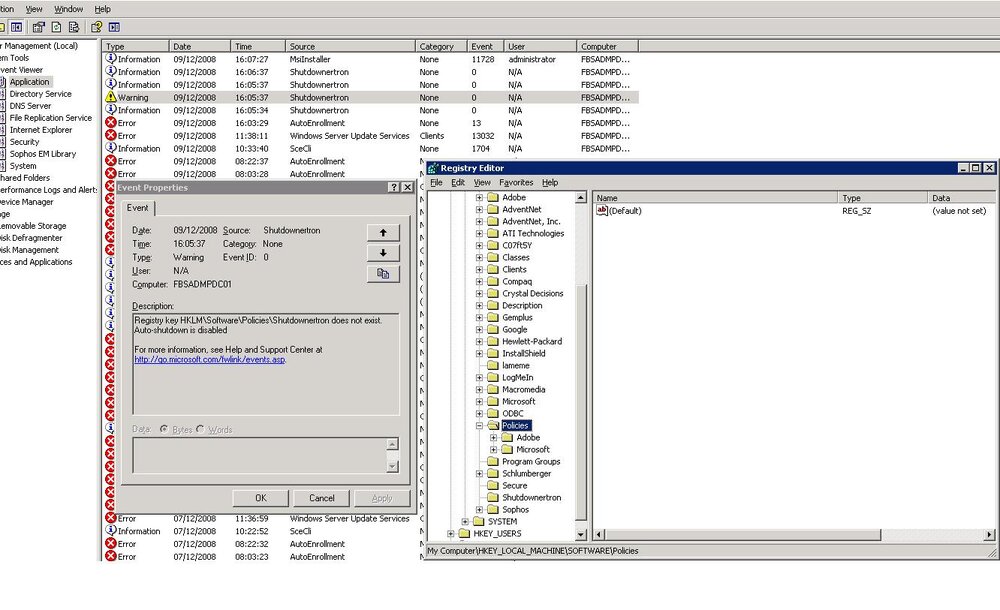Image resolution: width=1000 pixels, height=610 pixels.
Task: Copy event details using the clipboard icon
Action: pyautogui.click(x=383, y=273)
